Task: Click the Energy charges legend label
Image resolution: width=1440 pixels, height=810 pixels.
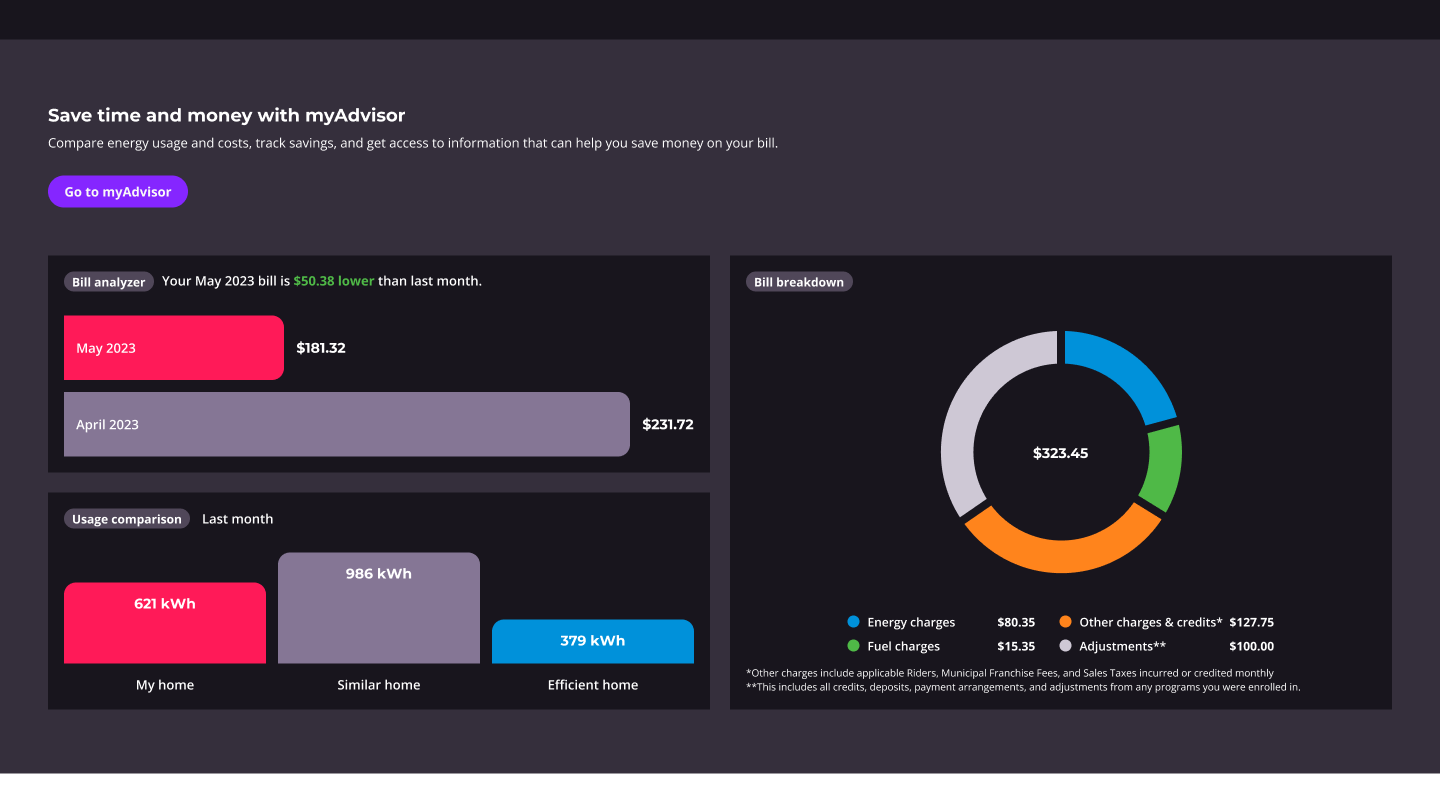Action: pos(911,622)
